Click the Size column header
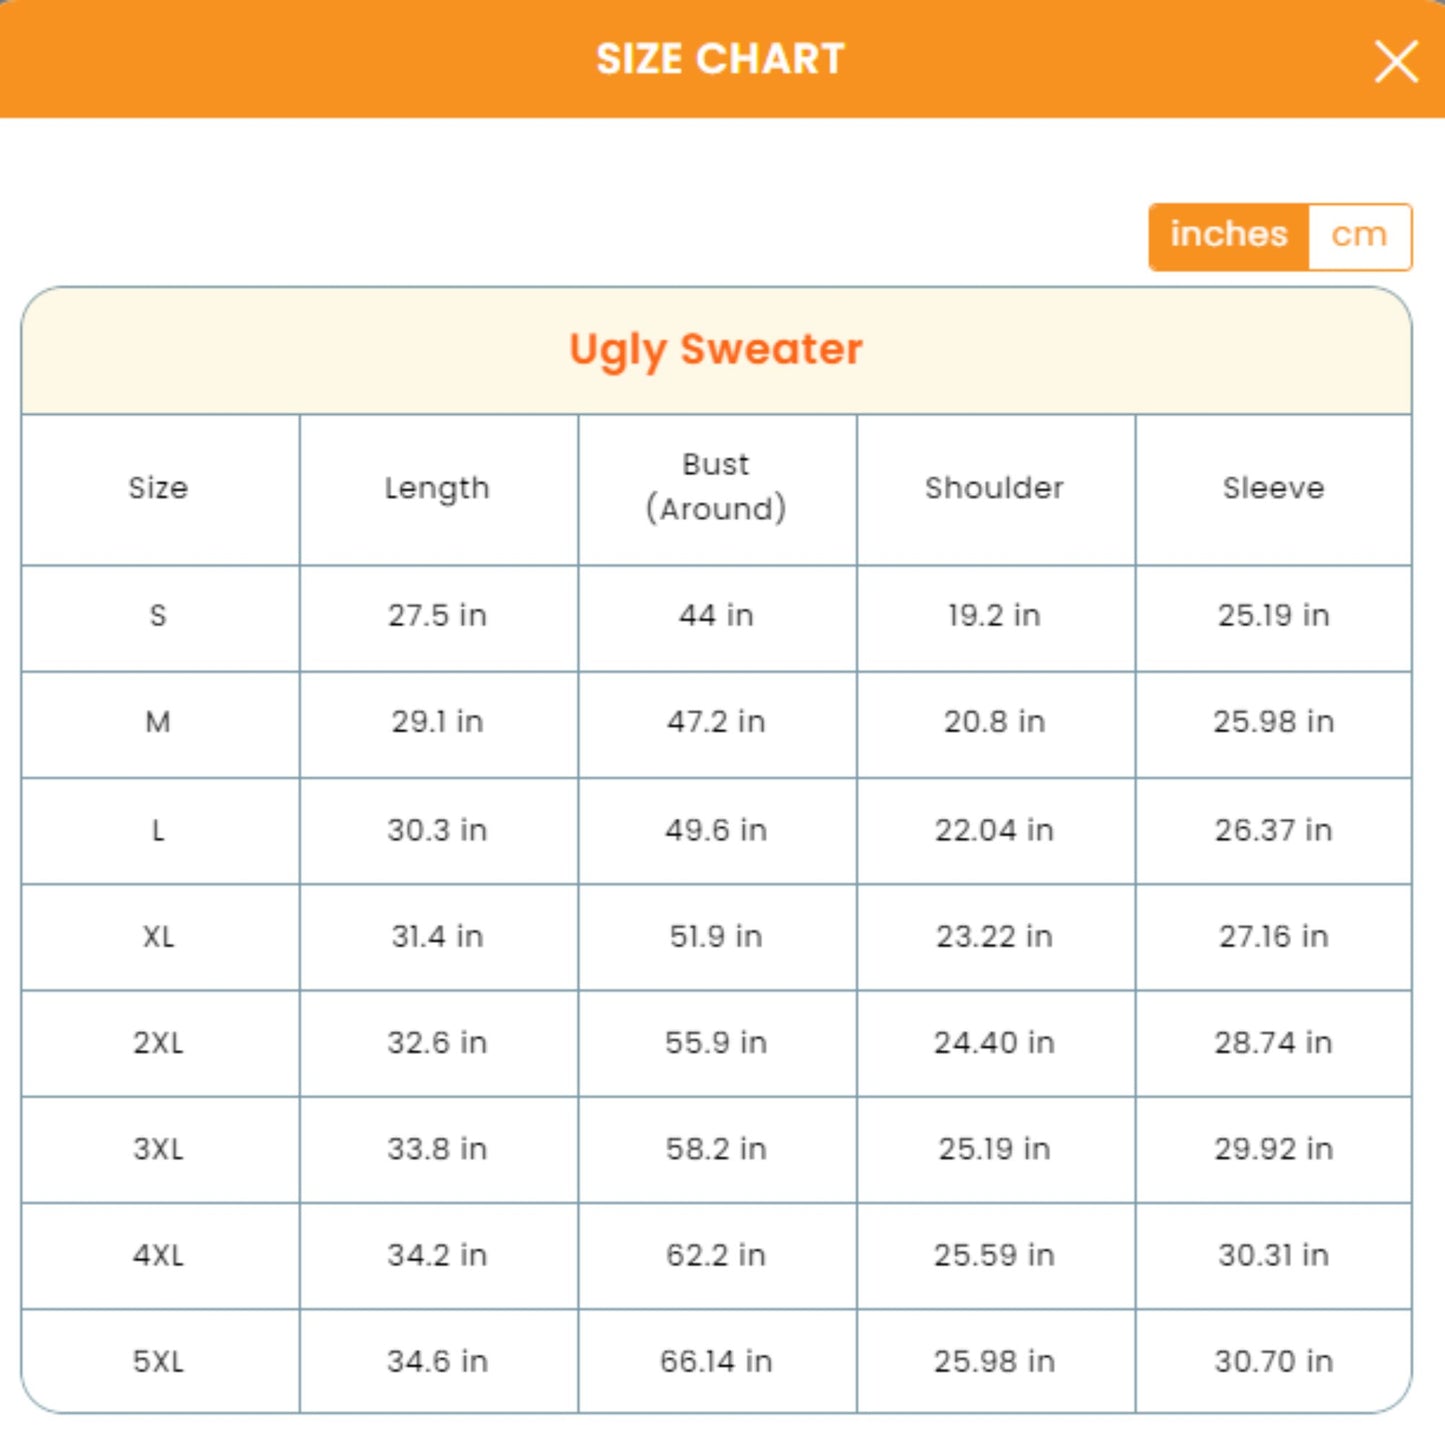The image size is (1445, 1445). click(158, 488)
